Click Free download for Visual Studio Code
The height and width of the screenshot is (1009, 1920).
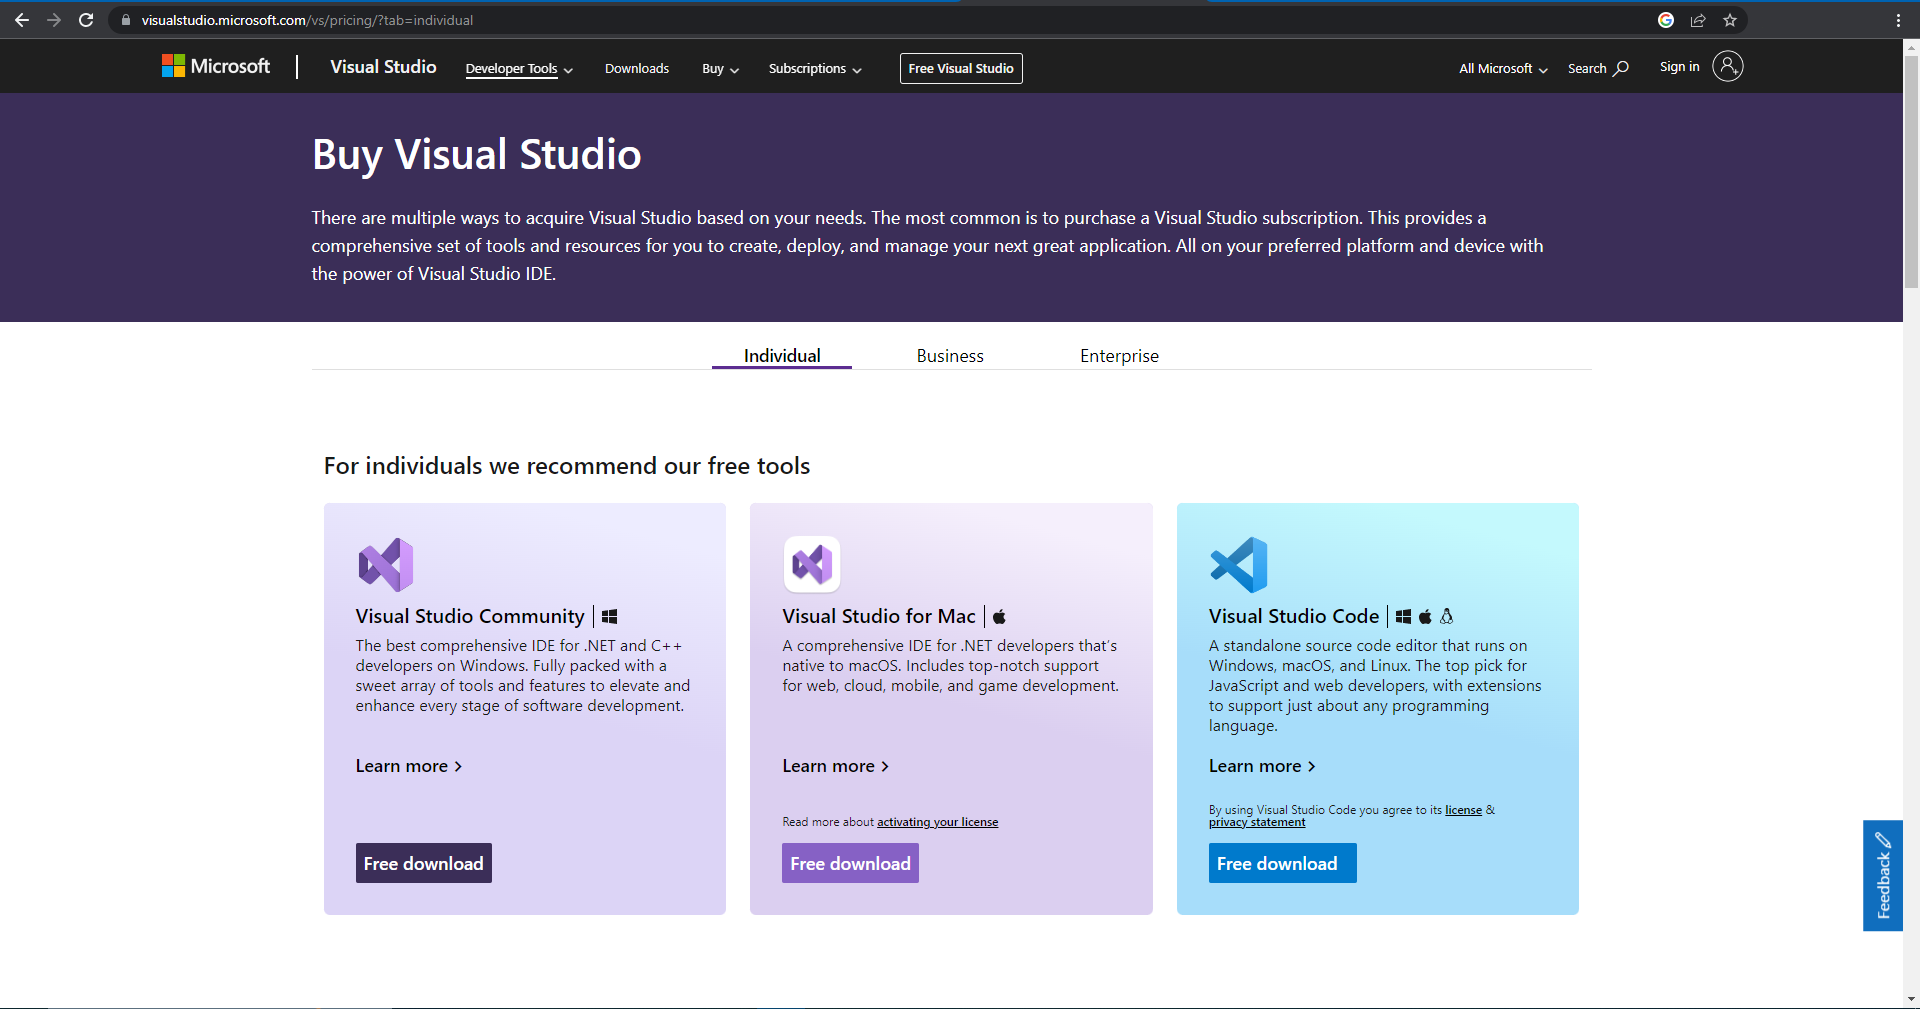click(x=1282, y=863)
